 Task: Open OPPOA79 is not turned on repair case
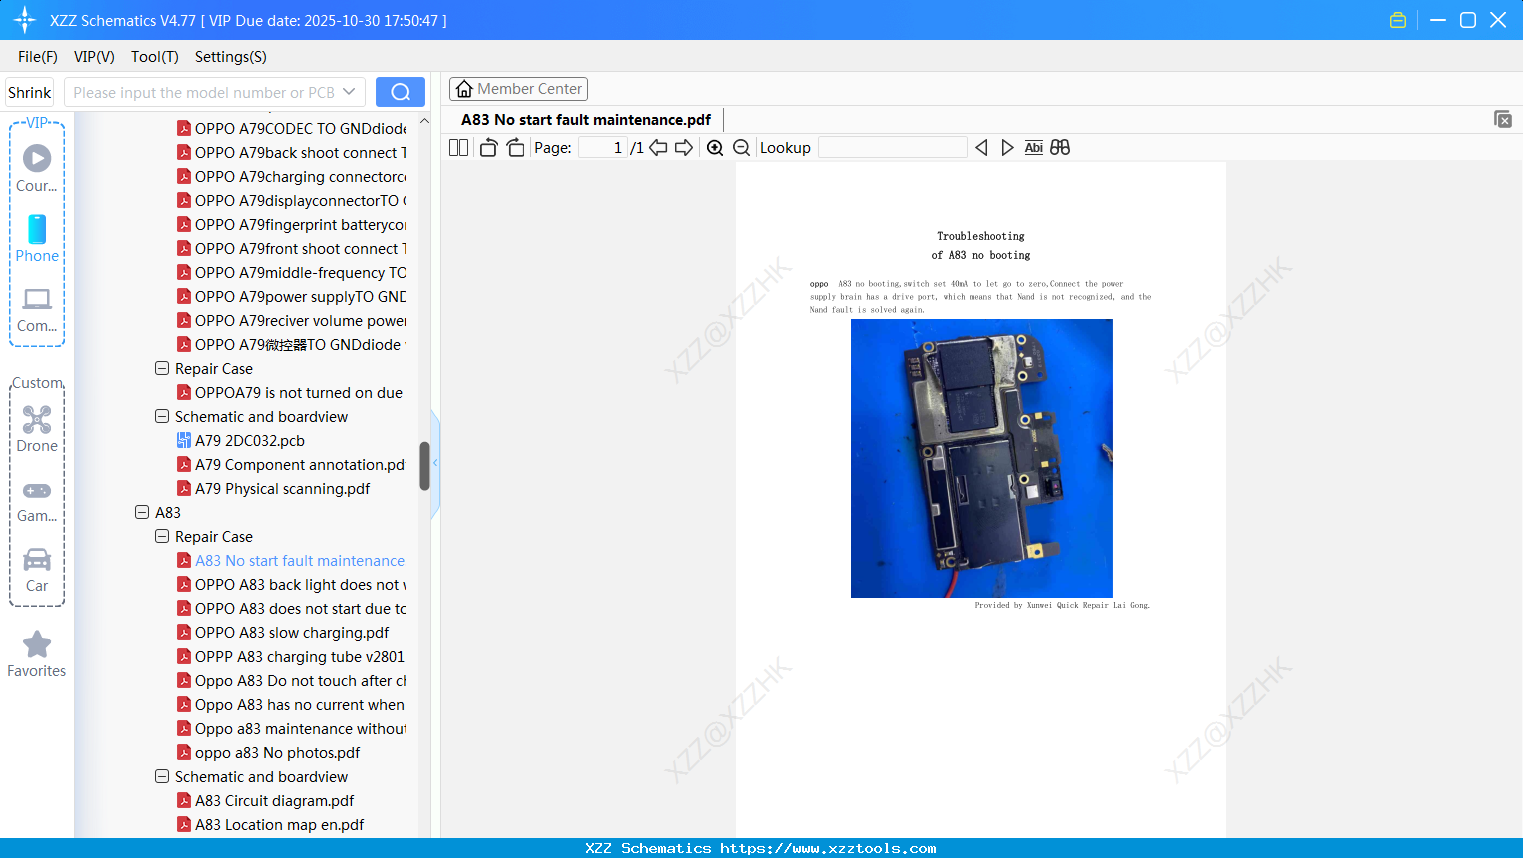[x=290, y=392]
